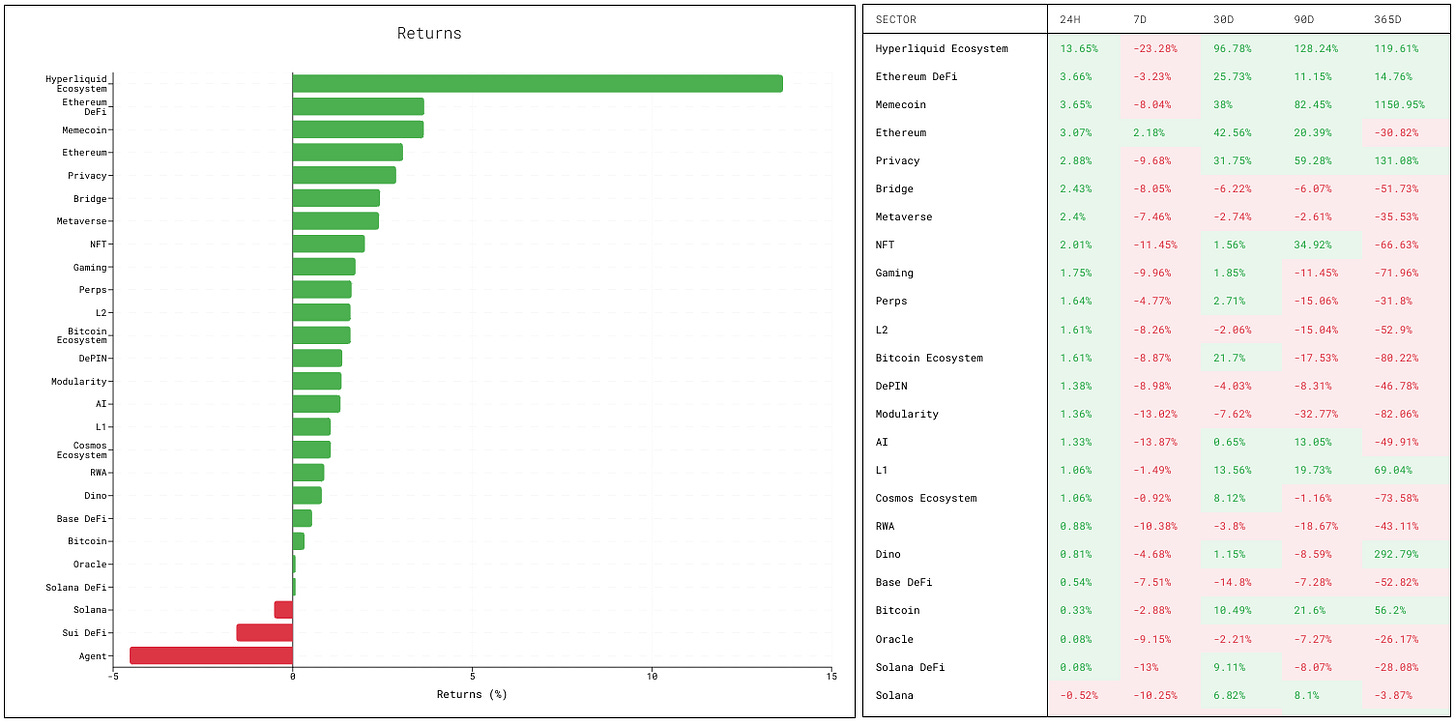The width and height of the screenshot is (1456, 723).
Task: Click the 90D column header
Action: point(1304,19)
